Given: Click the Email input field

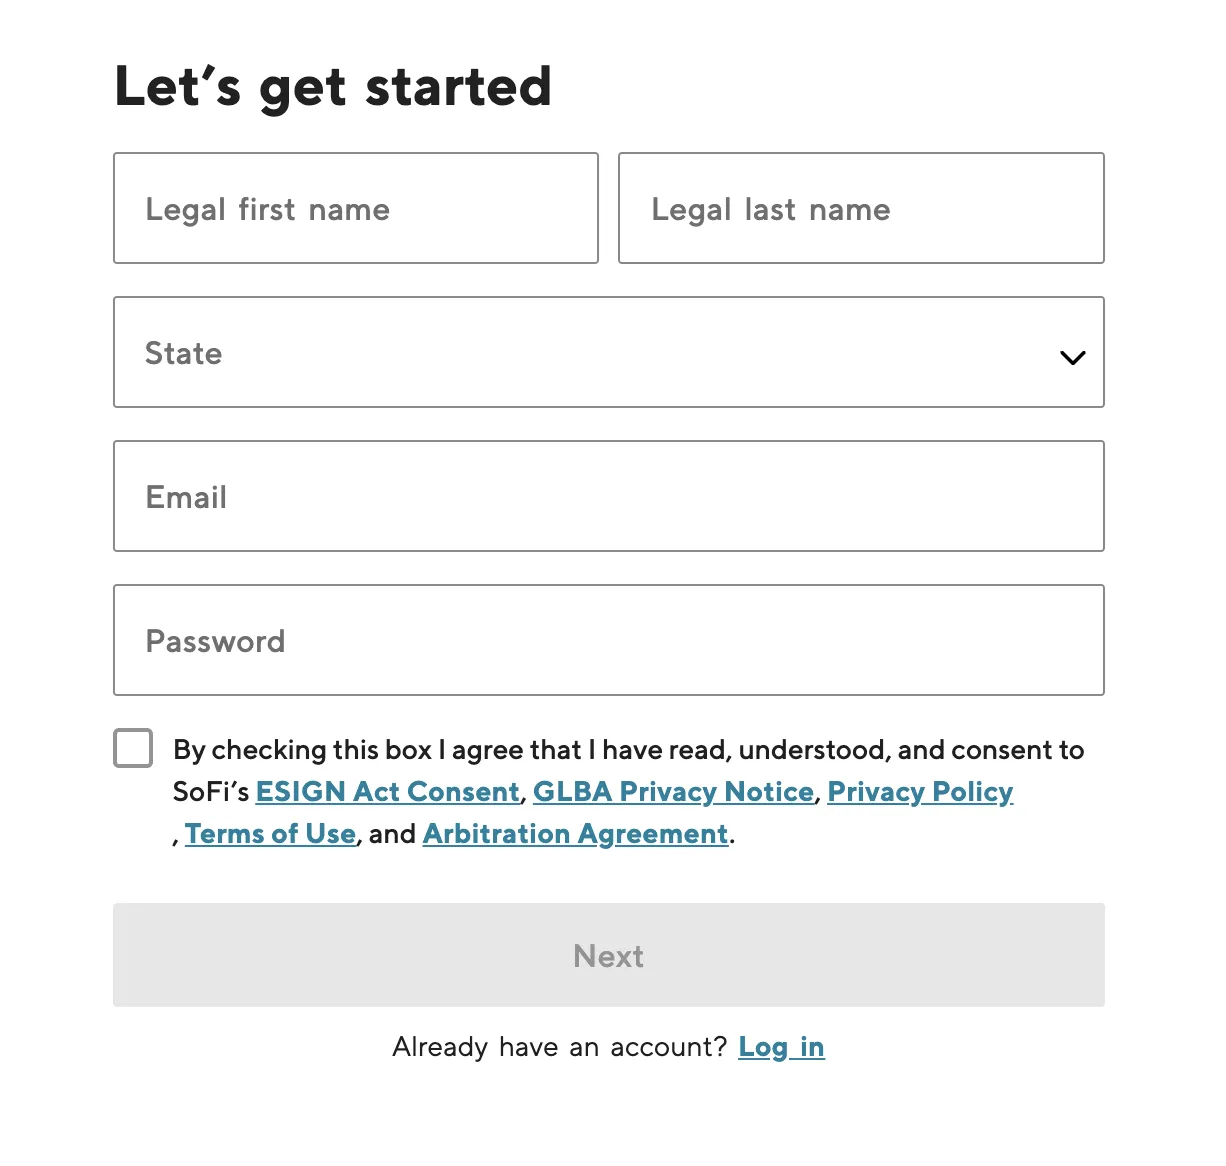Looking at the screenshot, I should (x=608, y=496).
